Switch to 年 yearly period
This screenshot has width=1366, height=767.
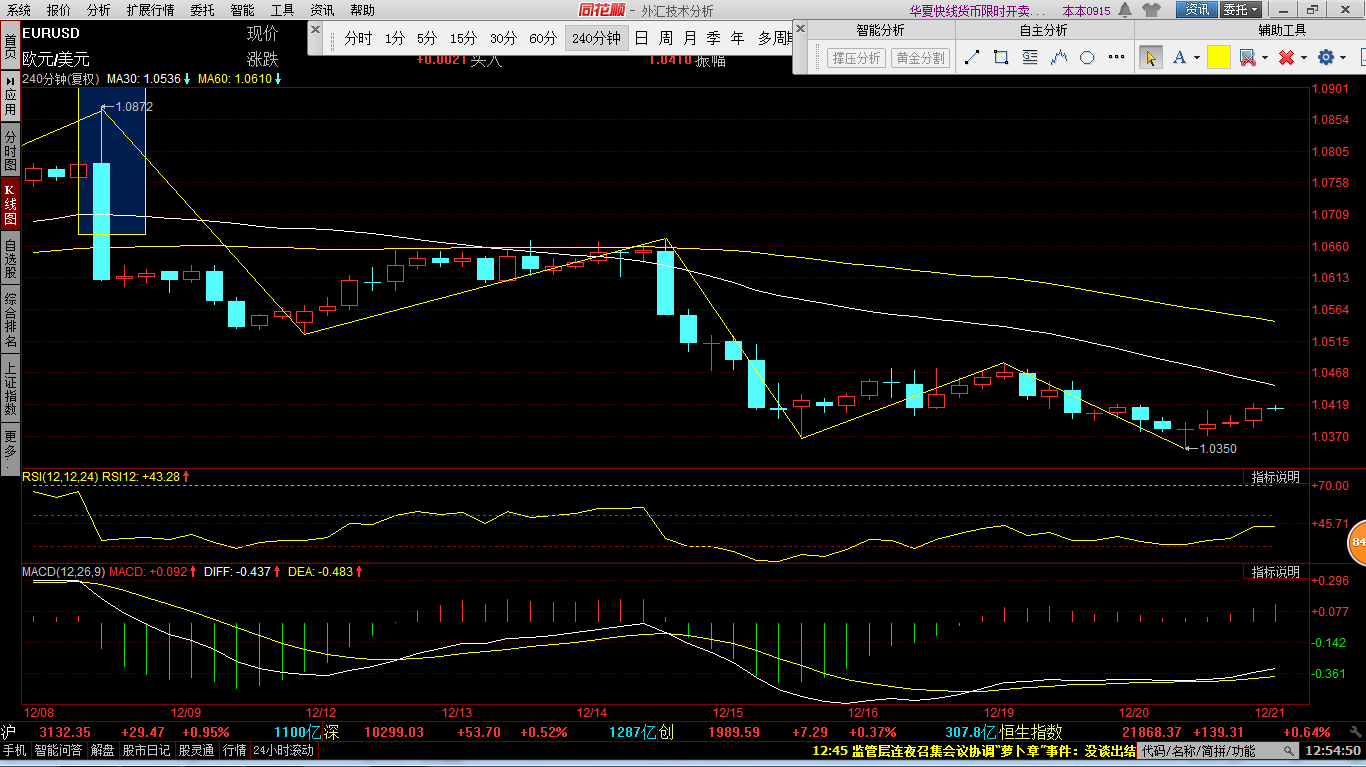coord(738,39)
